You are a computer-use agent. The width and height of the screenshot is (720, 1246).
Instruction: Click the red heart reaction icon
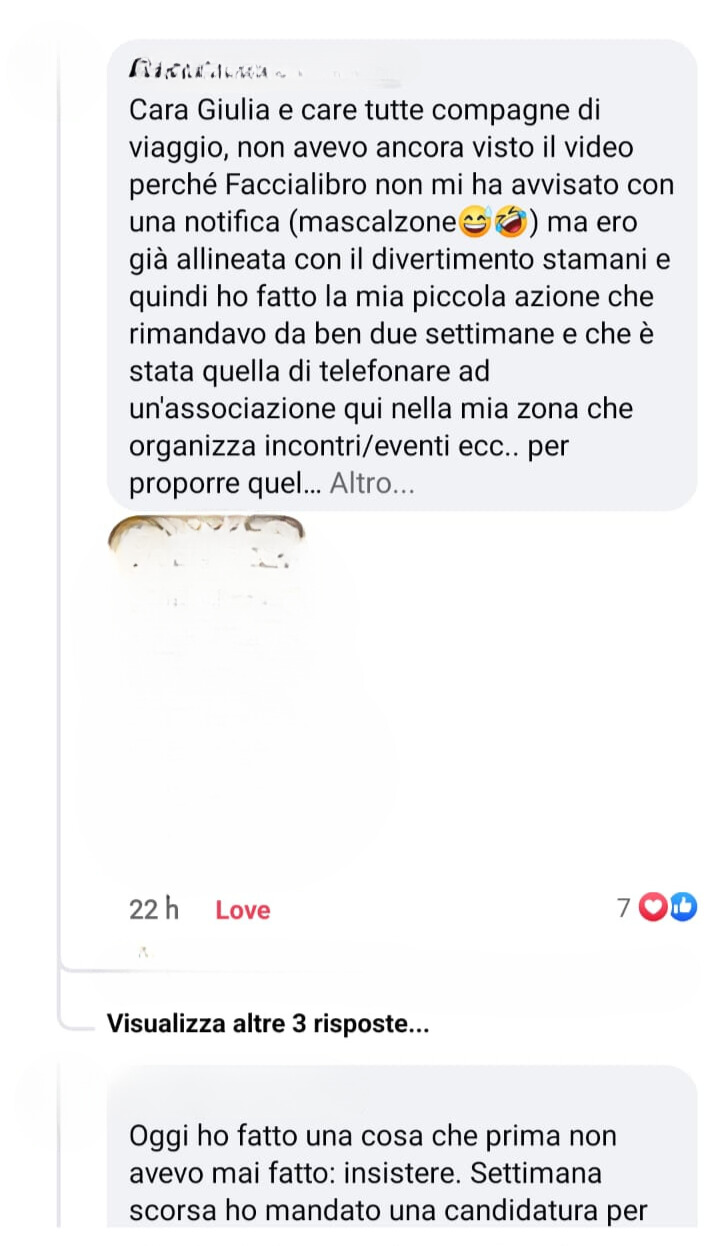[x=652, y=908]
